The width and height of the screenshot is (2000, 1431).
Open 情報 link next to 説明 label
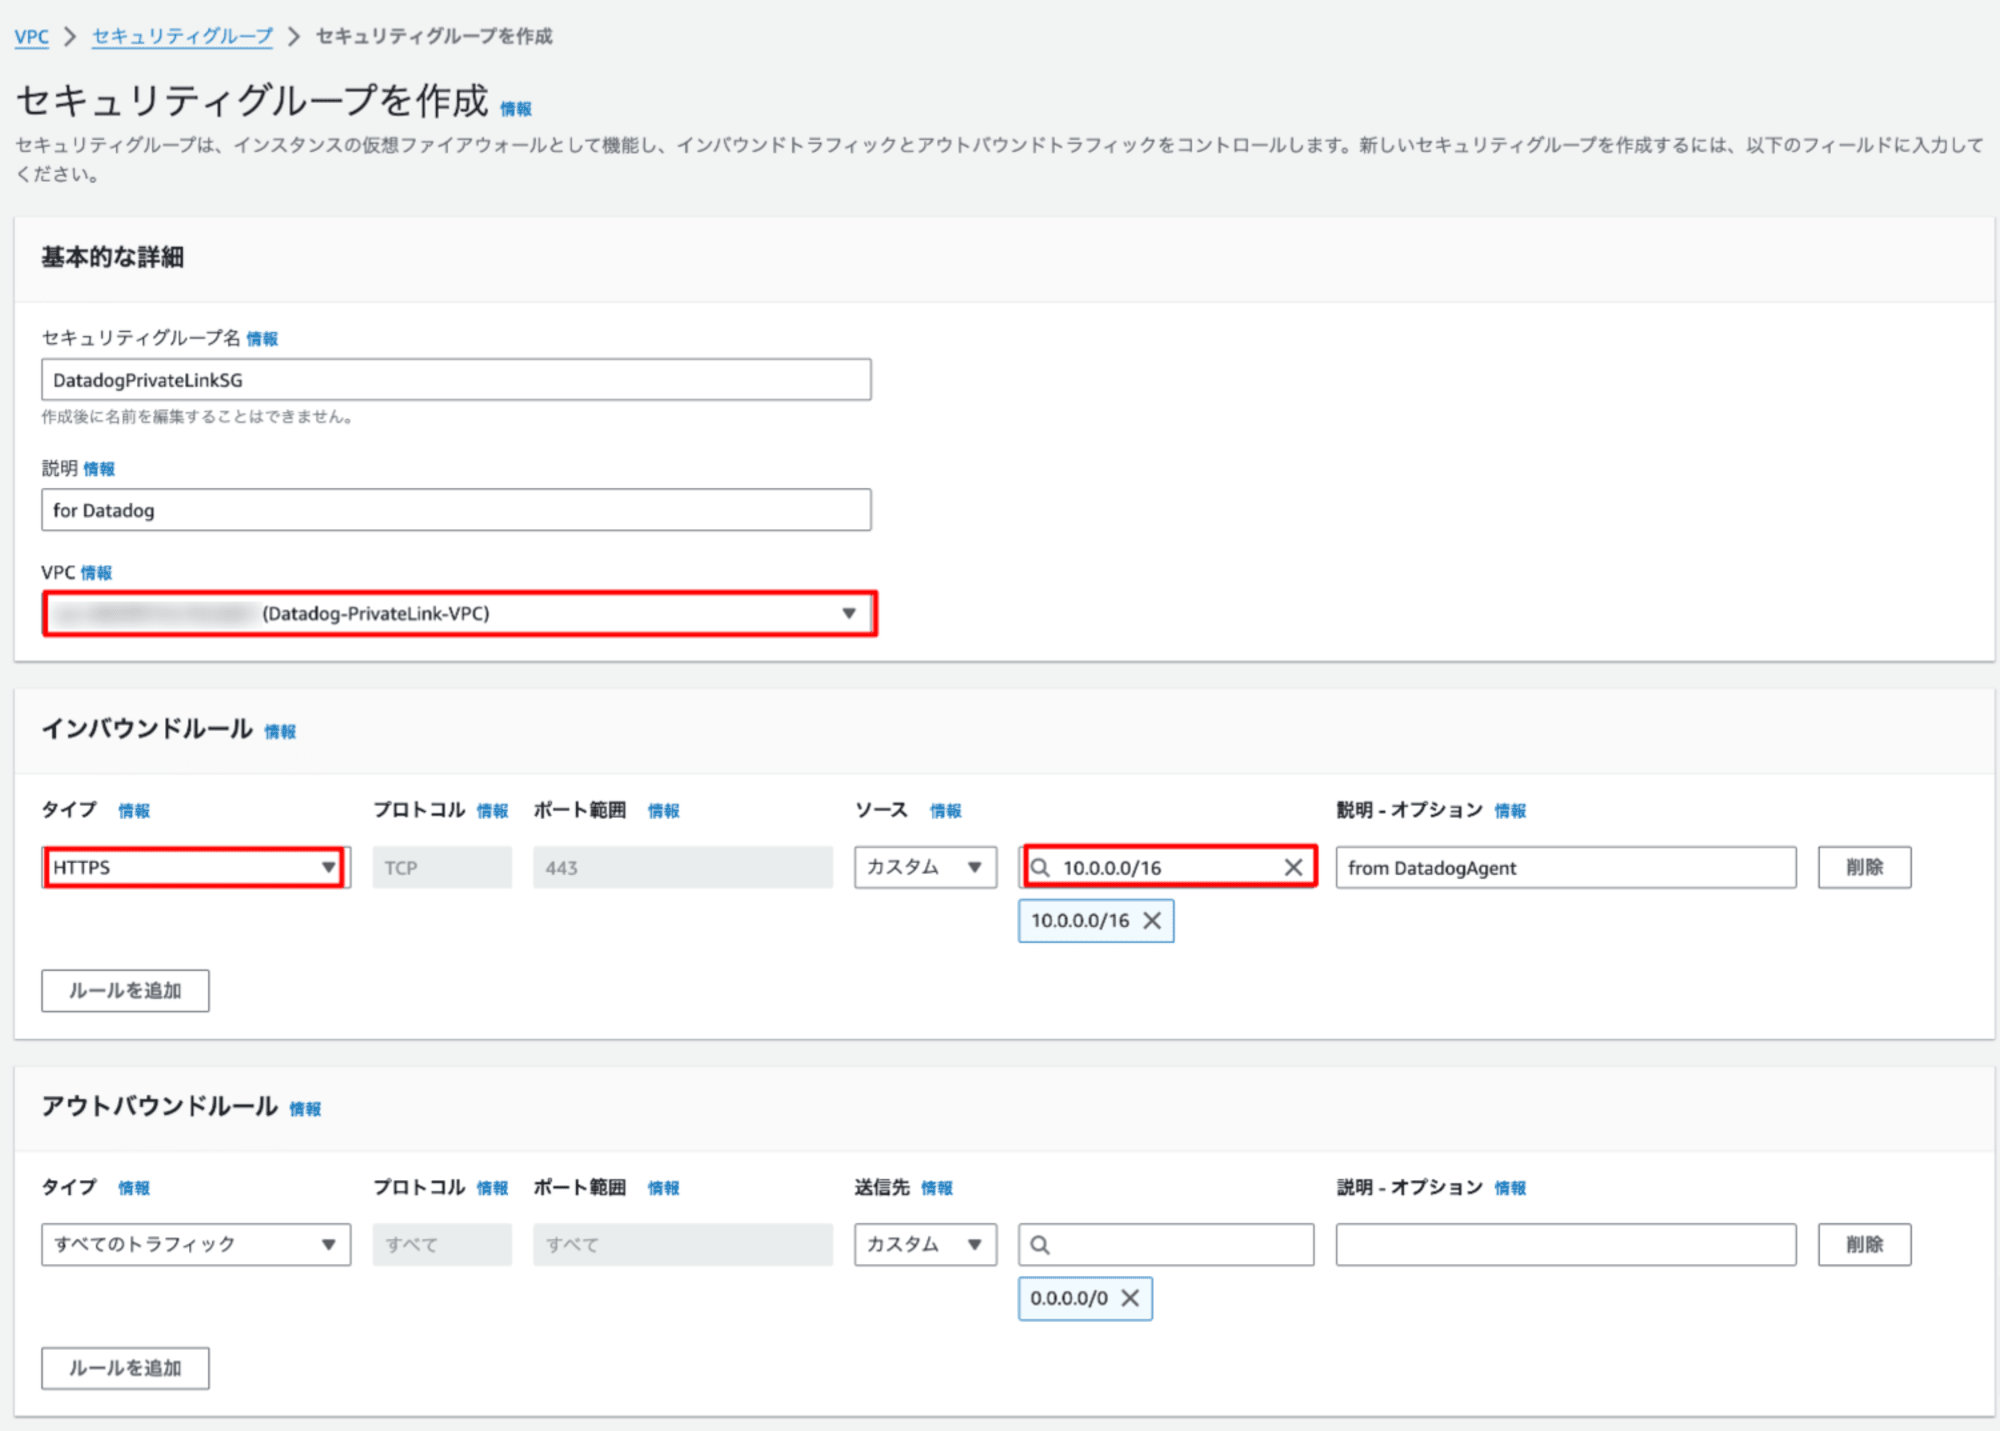click(99, 469)
